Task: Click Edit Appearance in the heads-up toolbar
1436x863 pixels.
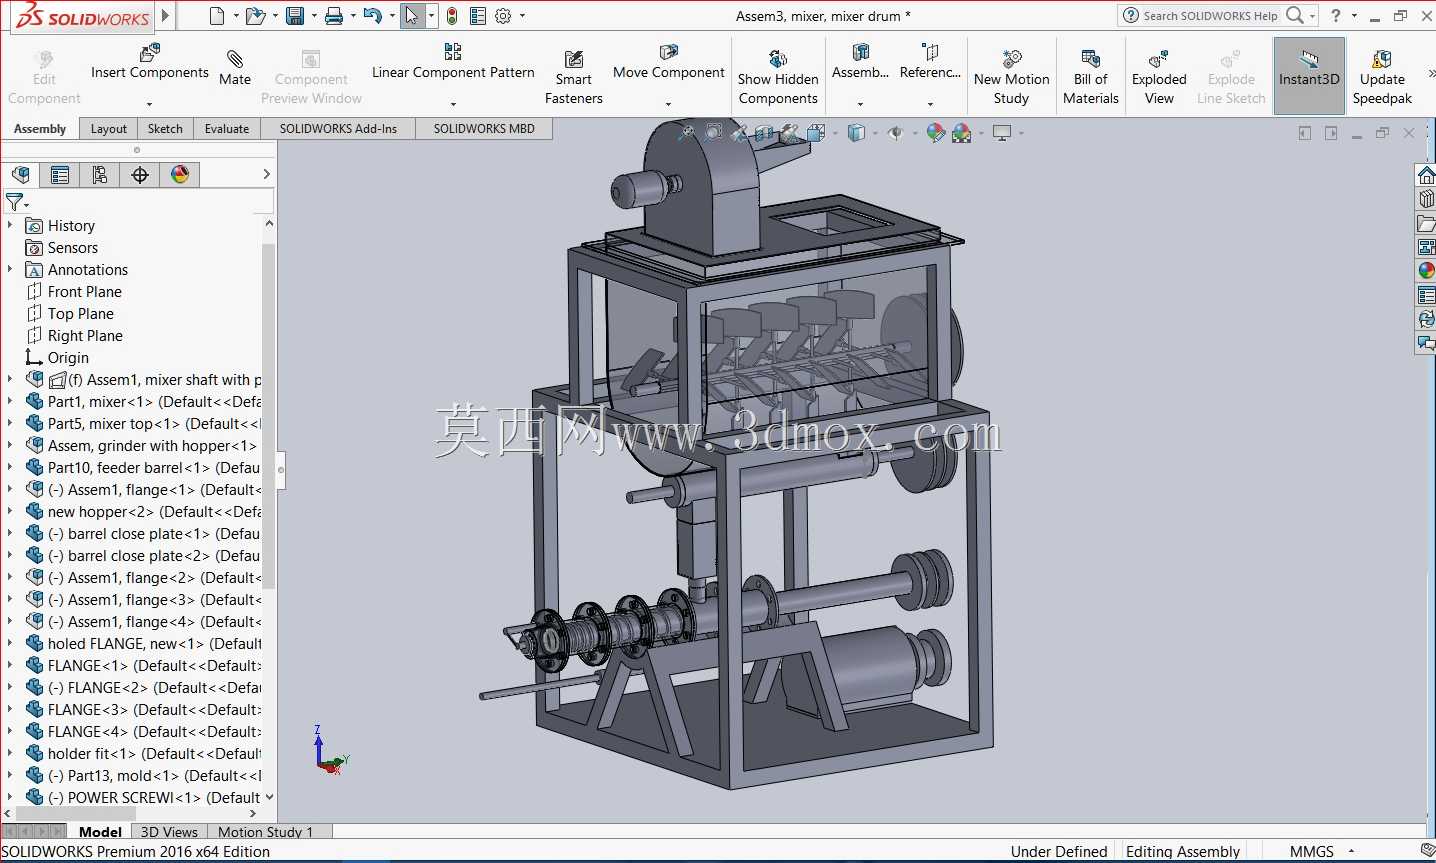Action: tap(935, 132)
